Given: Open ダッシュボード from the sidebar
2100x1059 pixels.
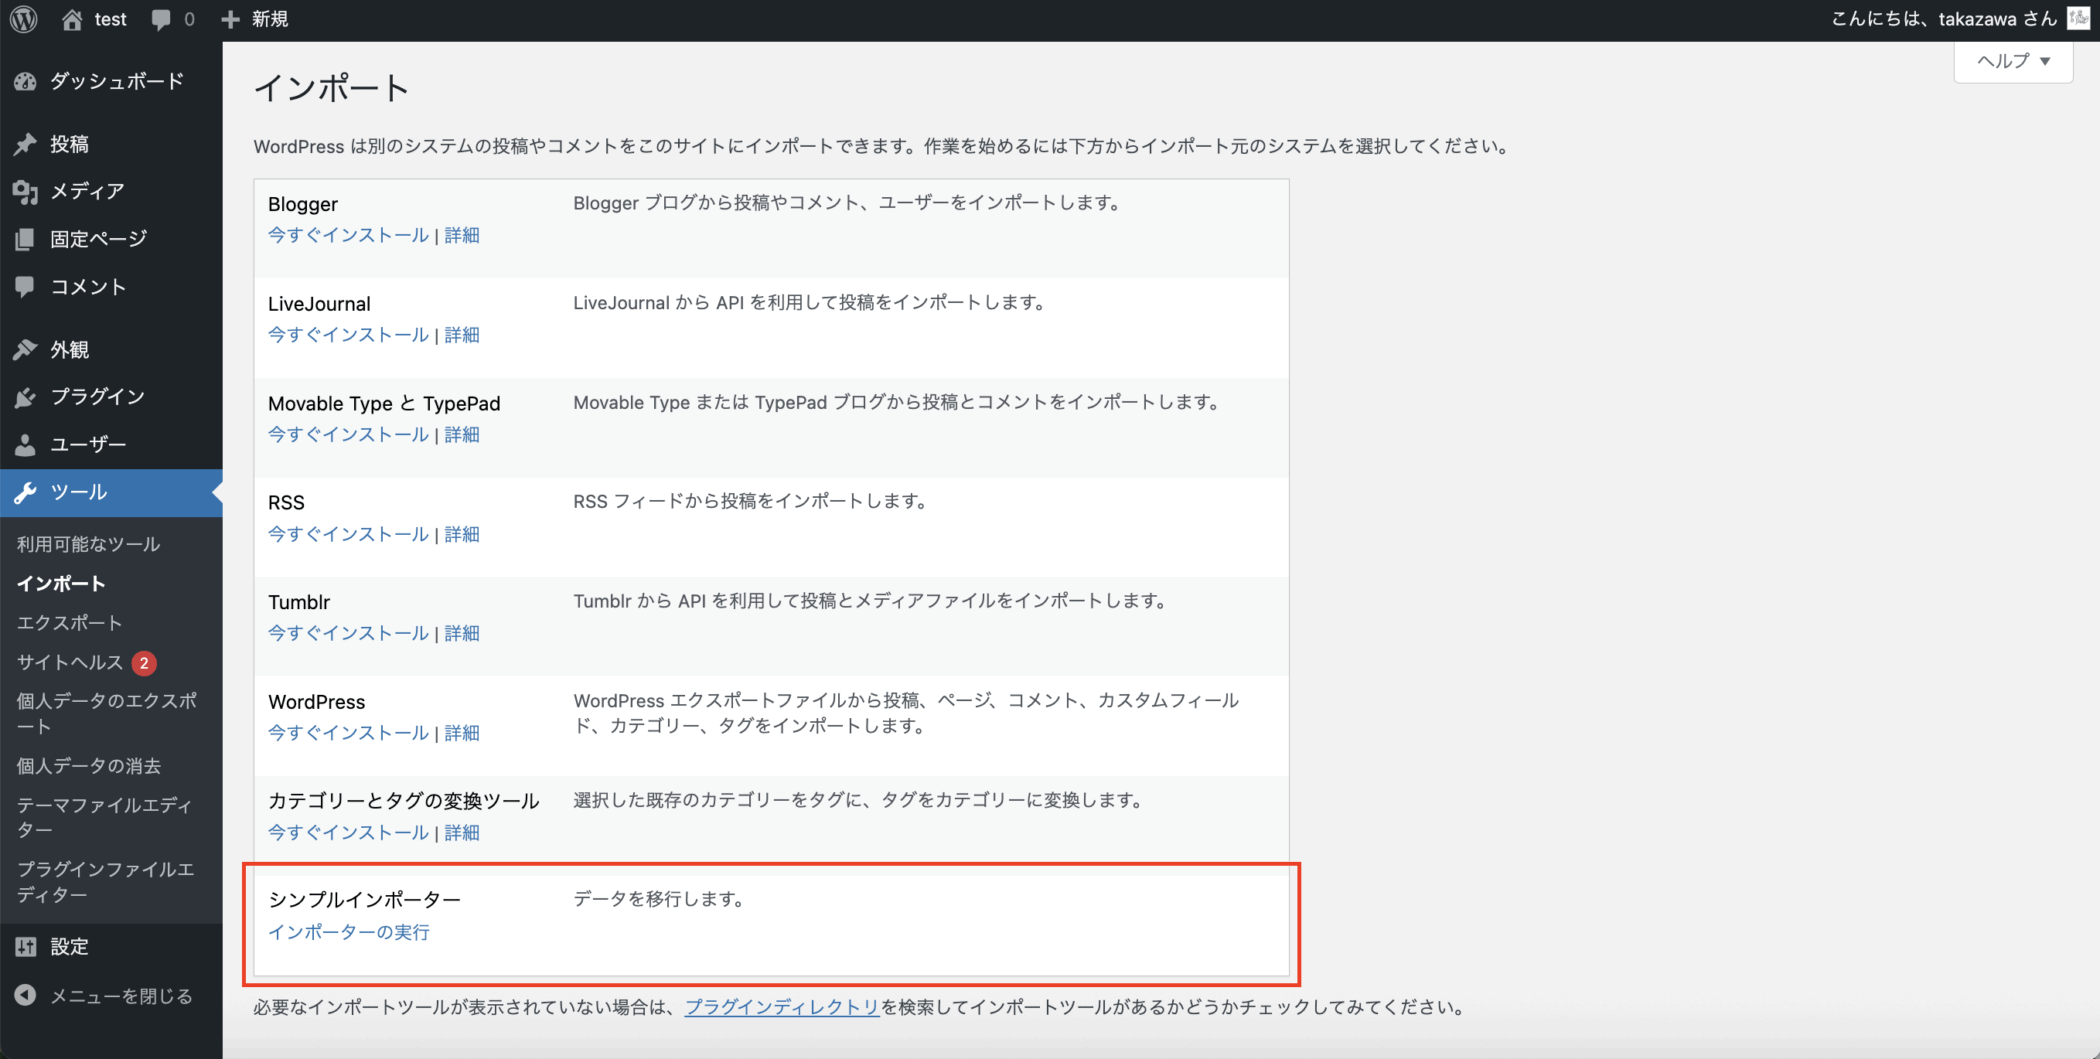Looking at the screenshot, I should pyautogui.click(x=116, y=81).
